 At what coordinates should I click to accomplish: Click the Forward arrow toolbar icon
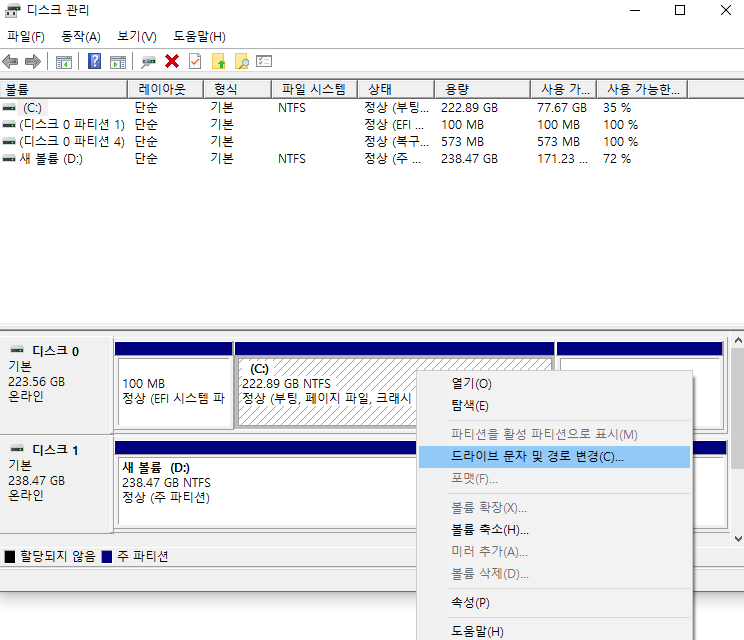(32, 62)
